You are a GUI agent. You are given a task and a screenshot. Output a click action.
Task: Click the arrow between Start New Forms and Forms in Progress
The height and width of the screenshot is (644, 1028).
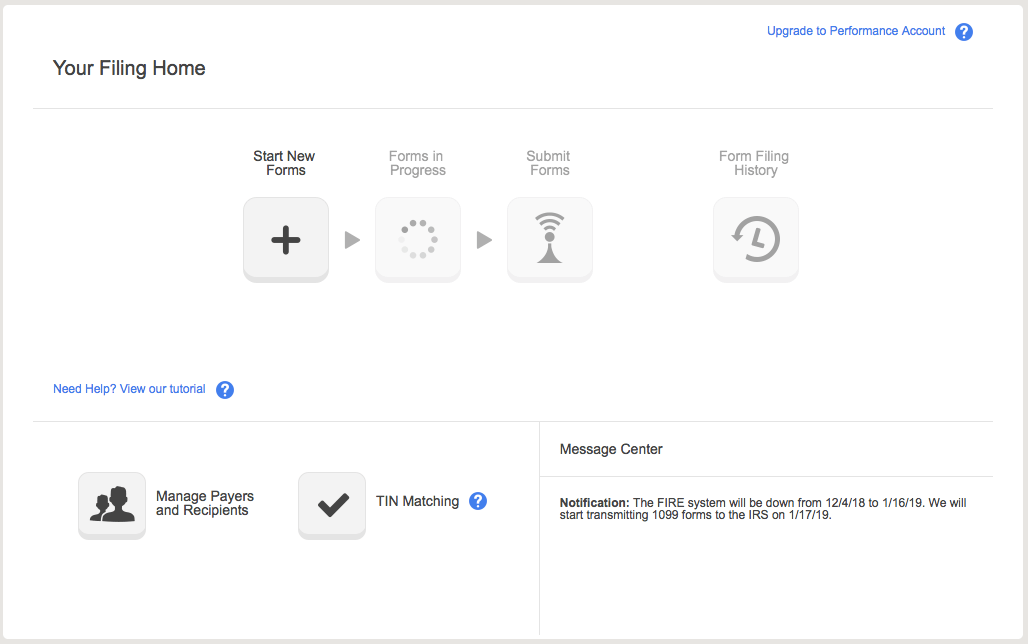click(x=352, y=240)
